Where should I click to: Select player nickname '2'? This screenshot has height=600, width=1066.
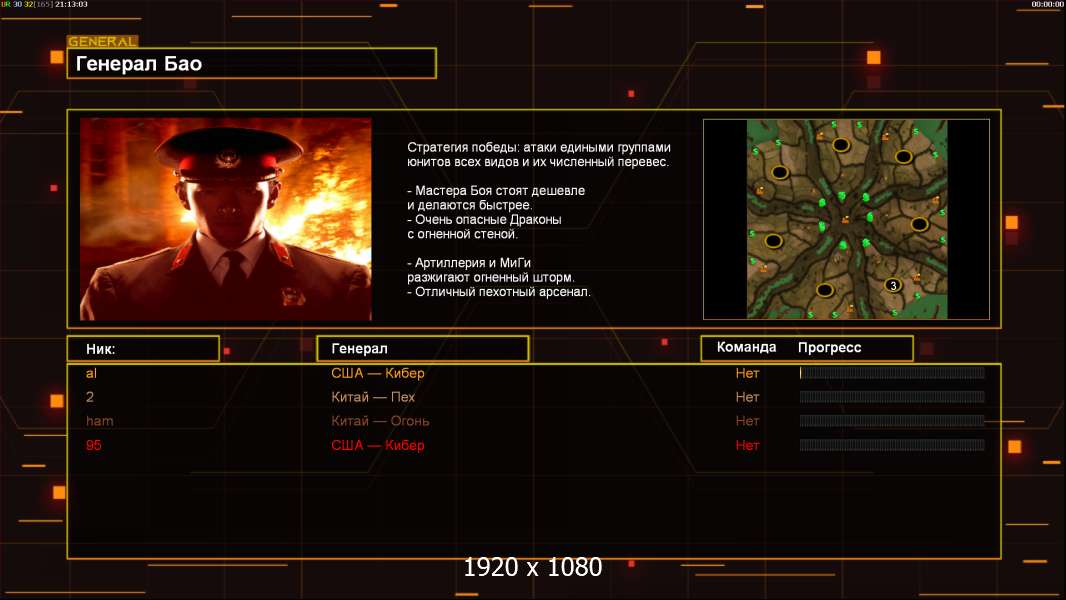point(90,397)
